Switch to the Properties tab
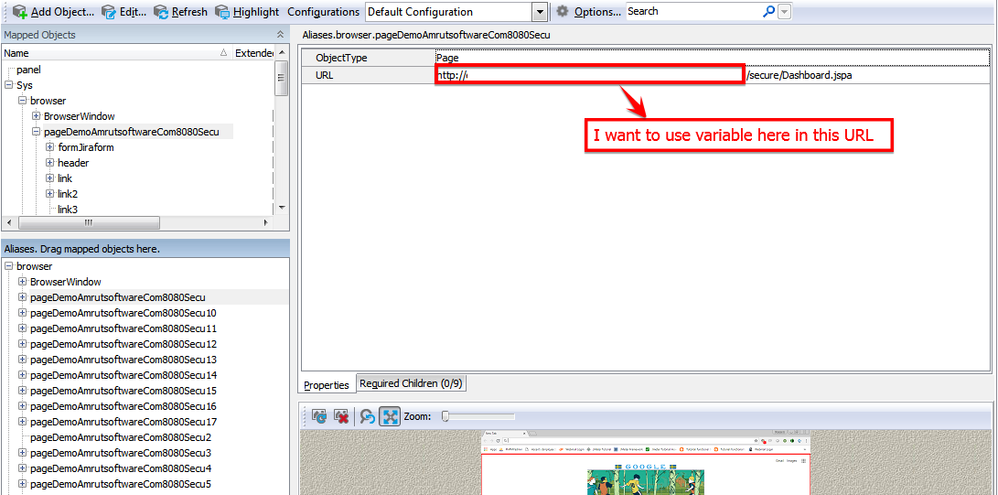The image size is (998, 495). tap(327, 385)
